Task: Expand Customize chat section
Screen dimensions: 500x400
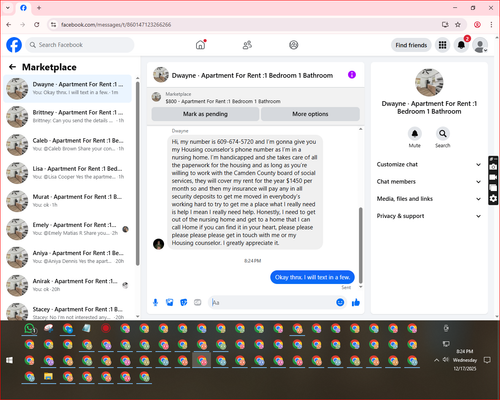Action: click(429, 164)
